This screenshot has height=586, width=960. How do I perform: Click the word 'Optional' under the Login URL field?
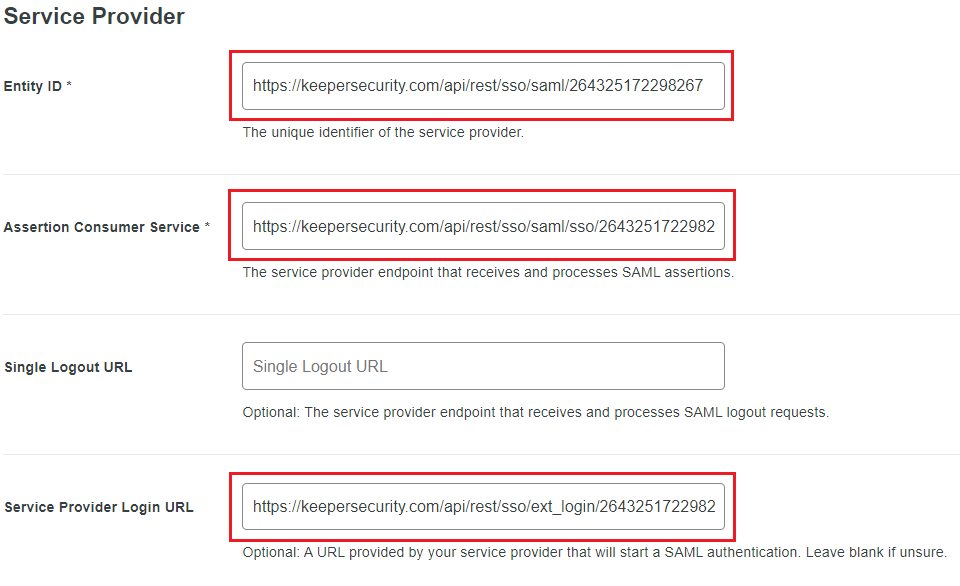tap(271, 552)
